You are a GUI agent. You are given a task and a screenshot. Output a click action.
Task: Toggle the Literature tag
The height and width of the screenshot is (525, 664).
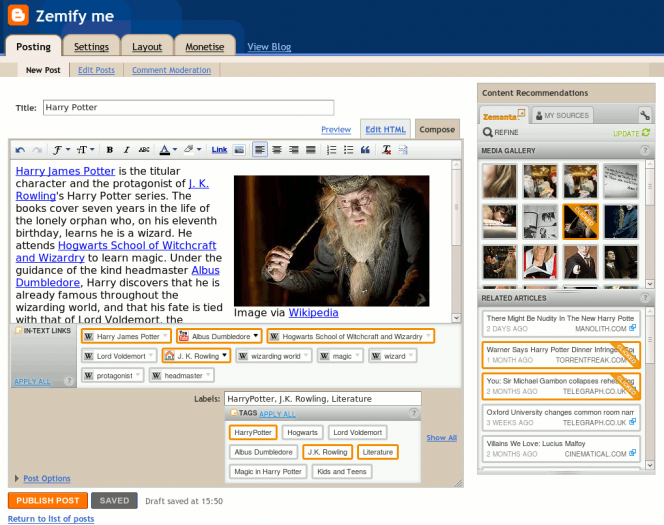pos(378,452)
